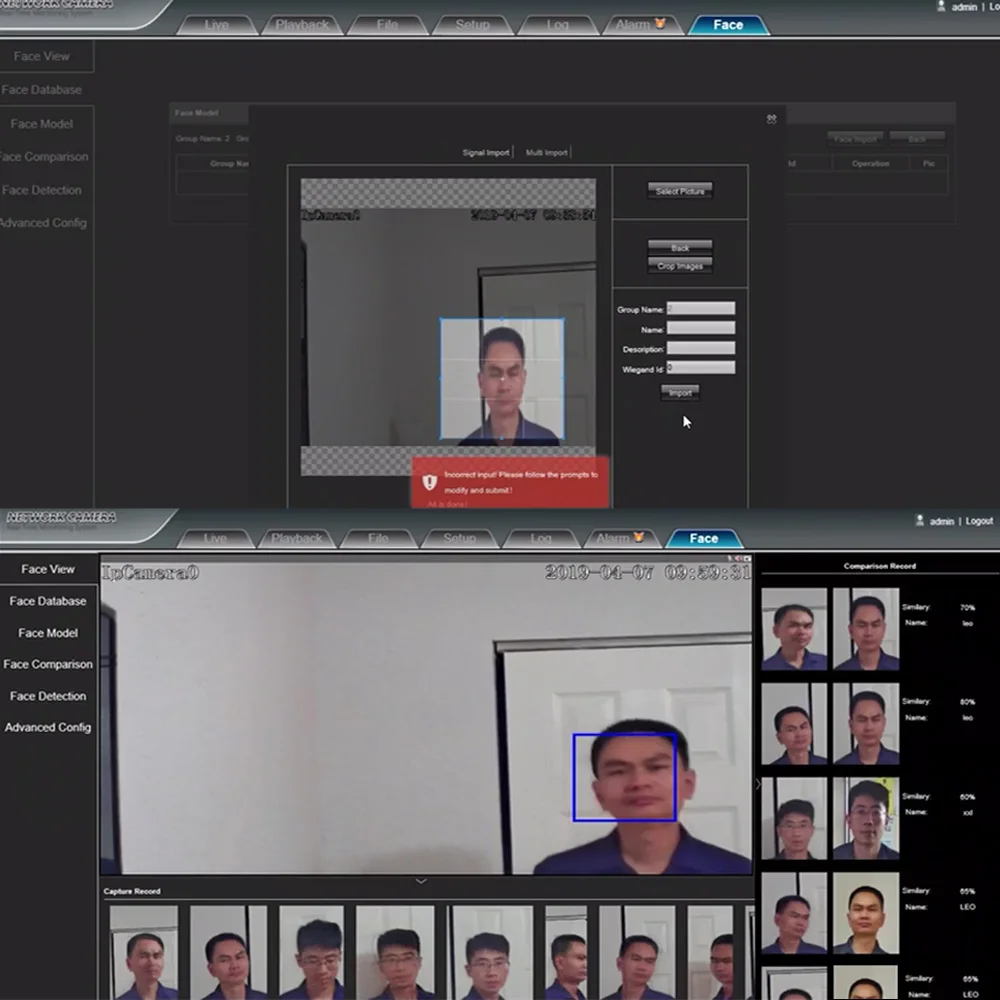Click the Logout link

(979, 521)
